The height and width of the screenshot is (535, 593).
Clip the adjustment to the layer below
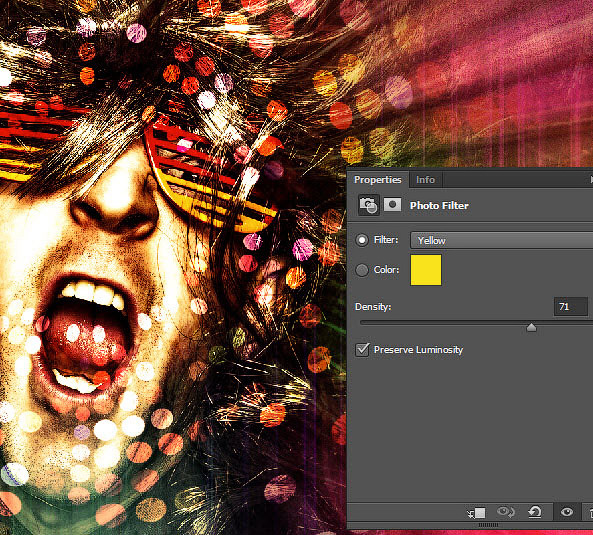pos(476,513)
